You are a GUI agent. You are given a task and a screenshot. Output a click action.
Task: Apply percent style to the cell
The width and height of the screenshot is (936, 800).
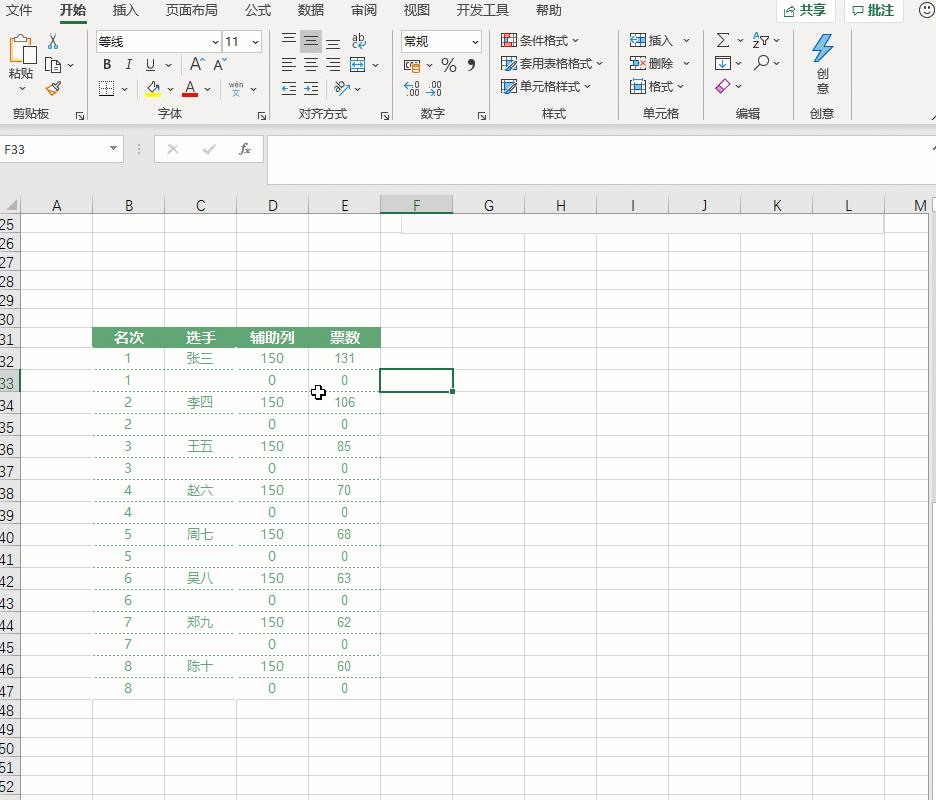449,64
